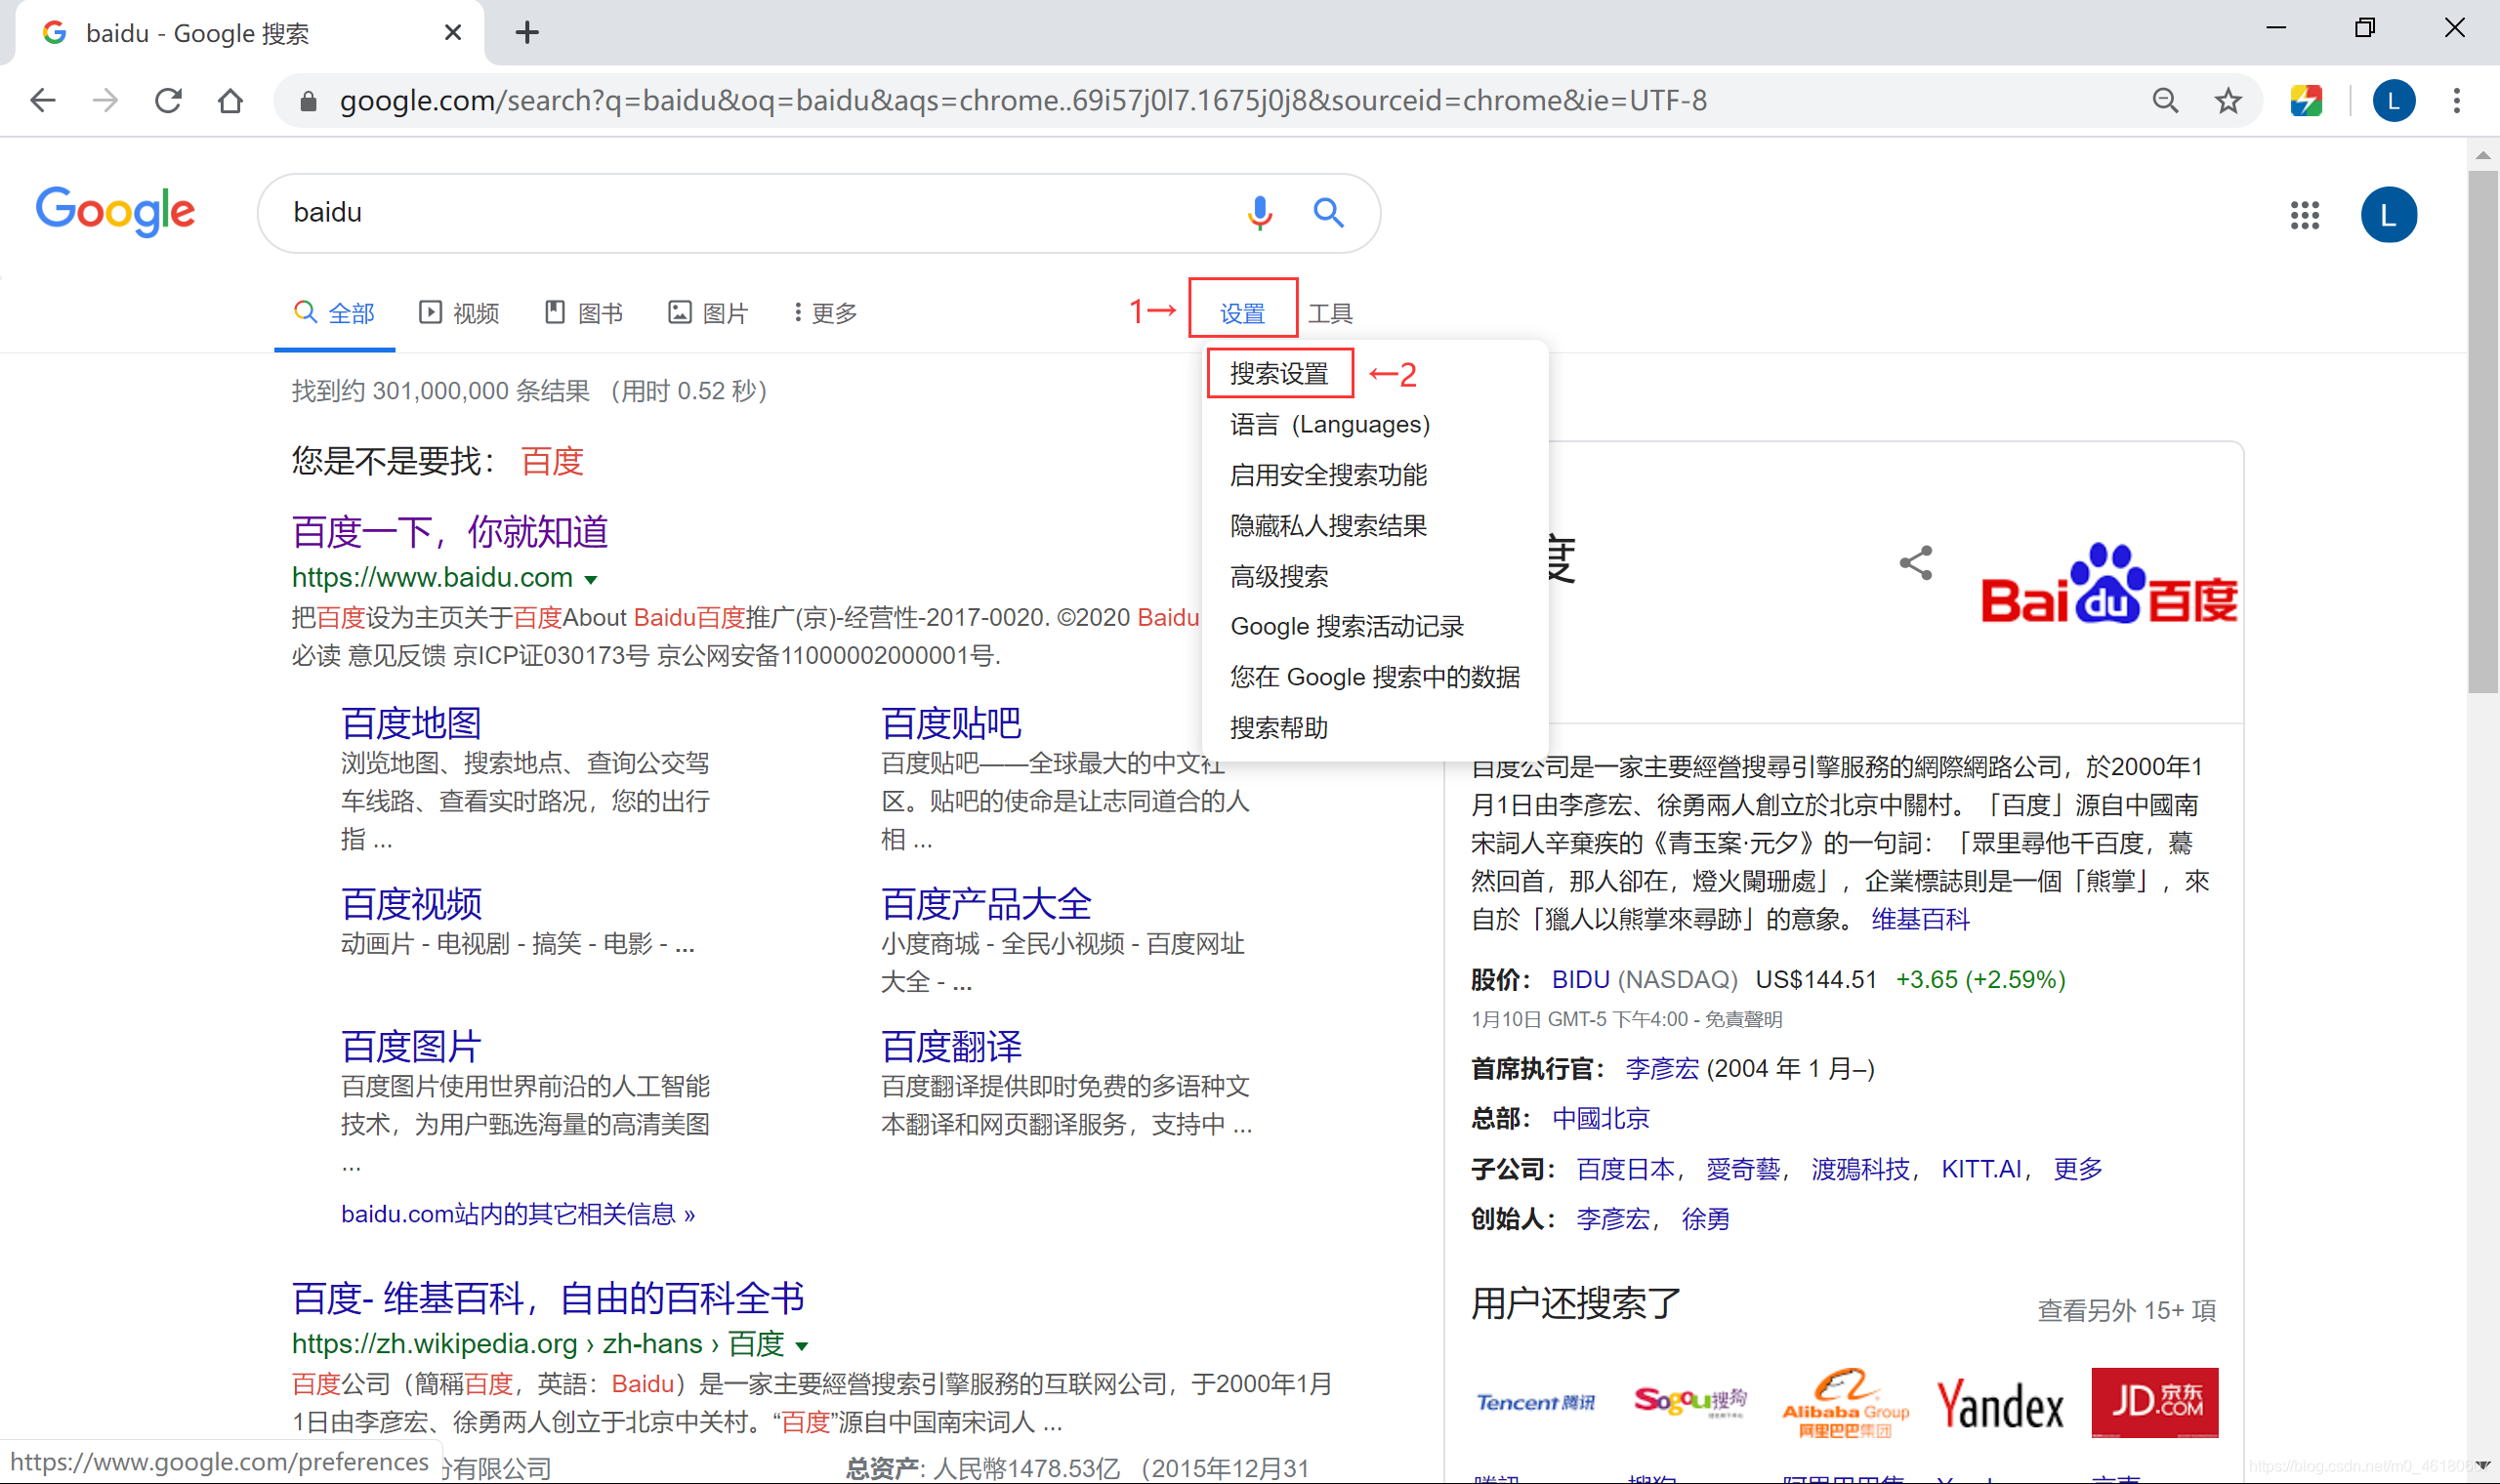Expand the baidu.com URL dropdown arrow
Image resolution: width=2500 pixels, height=1484 pixels.
tap(591, 579)
